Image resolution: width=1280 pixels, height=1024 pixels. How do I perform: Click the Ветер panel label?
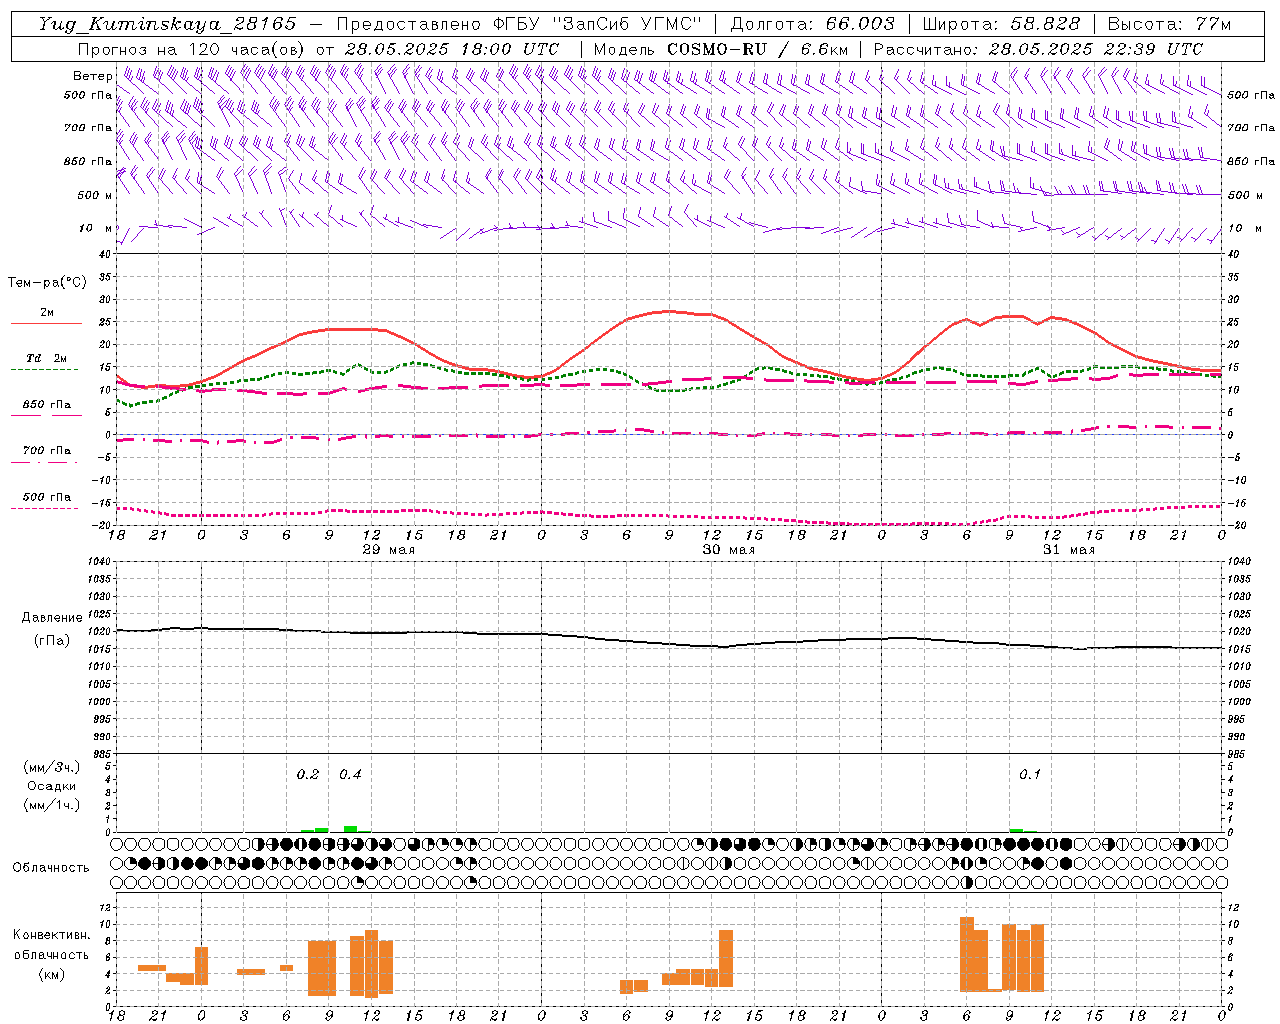point(92,76)
